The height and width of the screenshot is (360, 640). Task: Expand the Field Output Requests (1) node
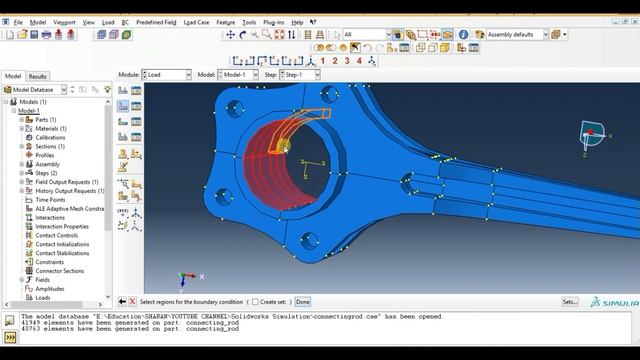click(x=22, y=182)
